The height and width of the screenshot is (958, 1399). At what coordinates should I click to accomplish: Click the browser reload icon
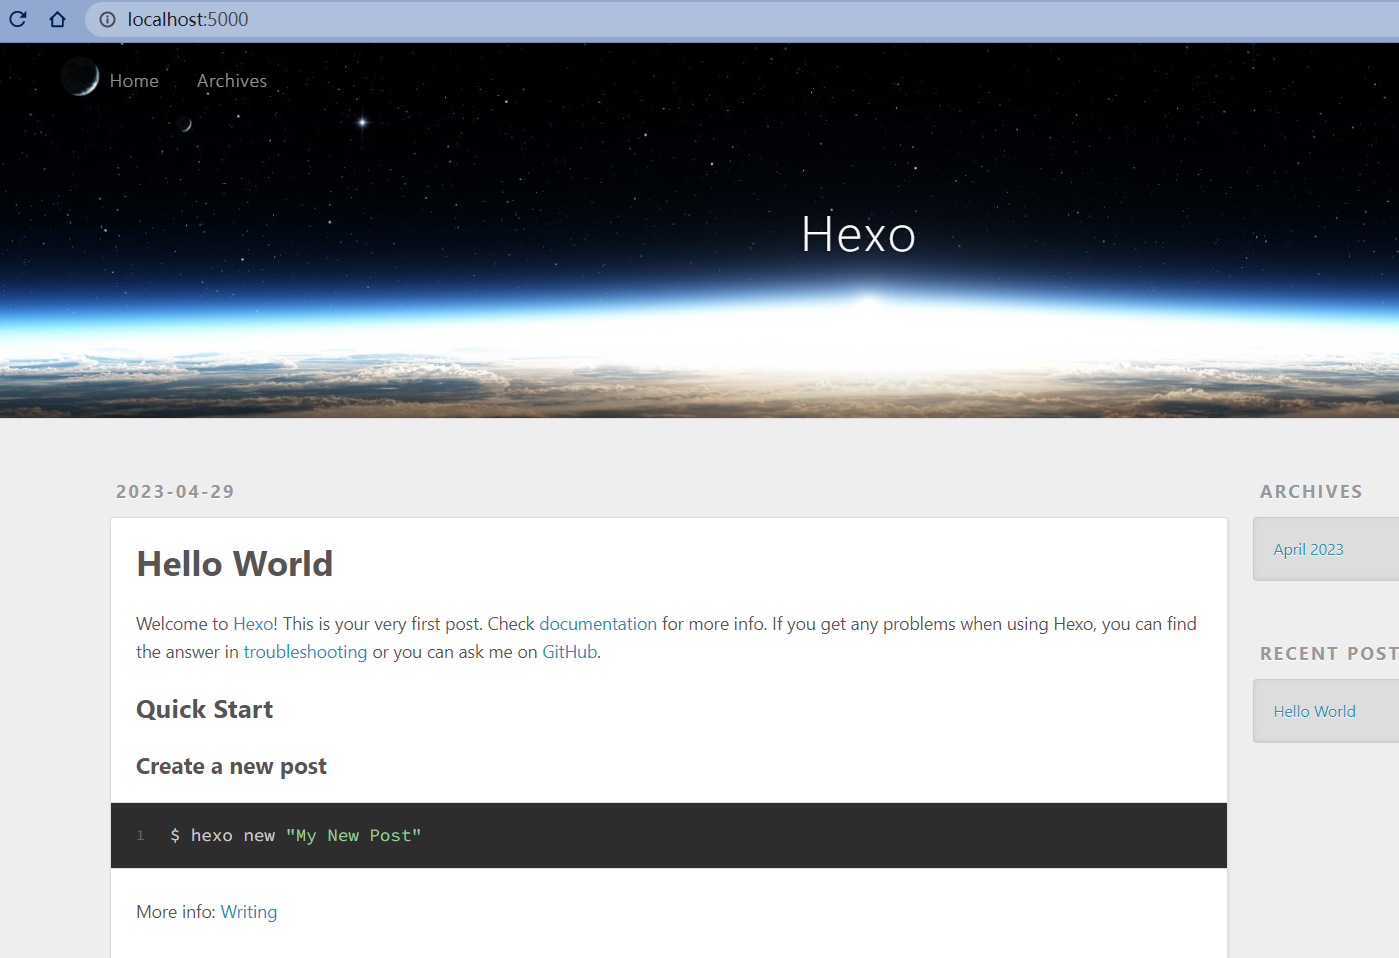[18, 19]
